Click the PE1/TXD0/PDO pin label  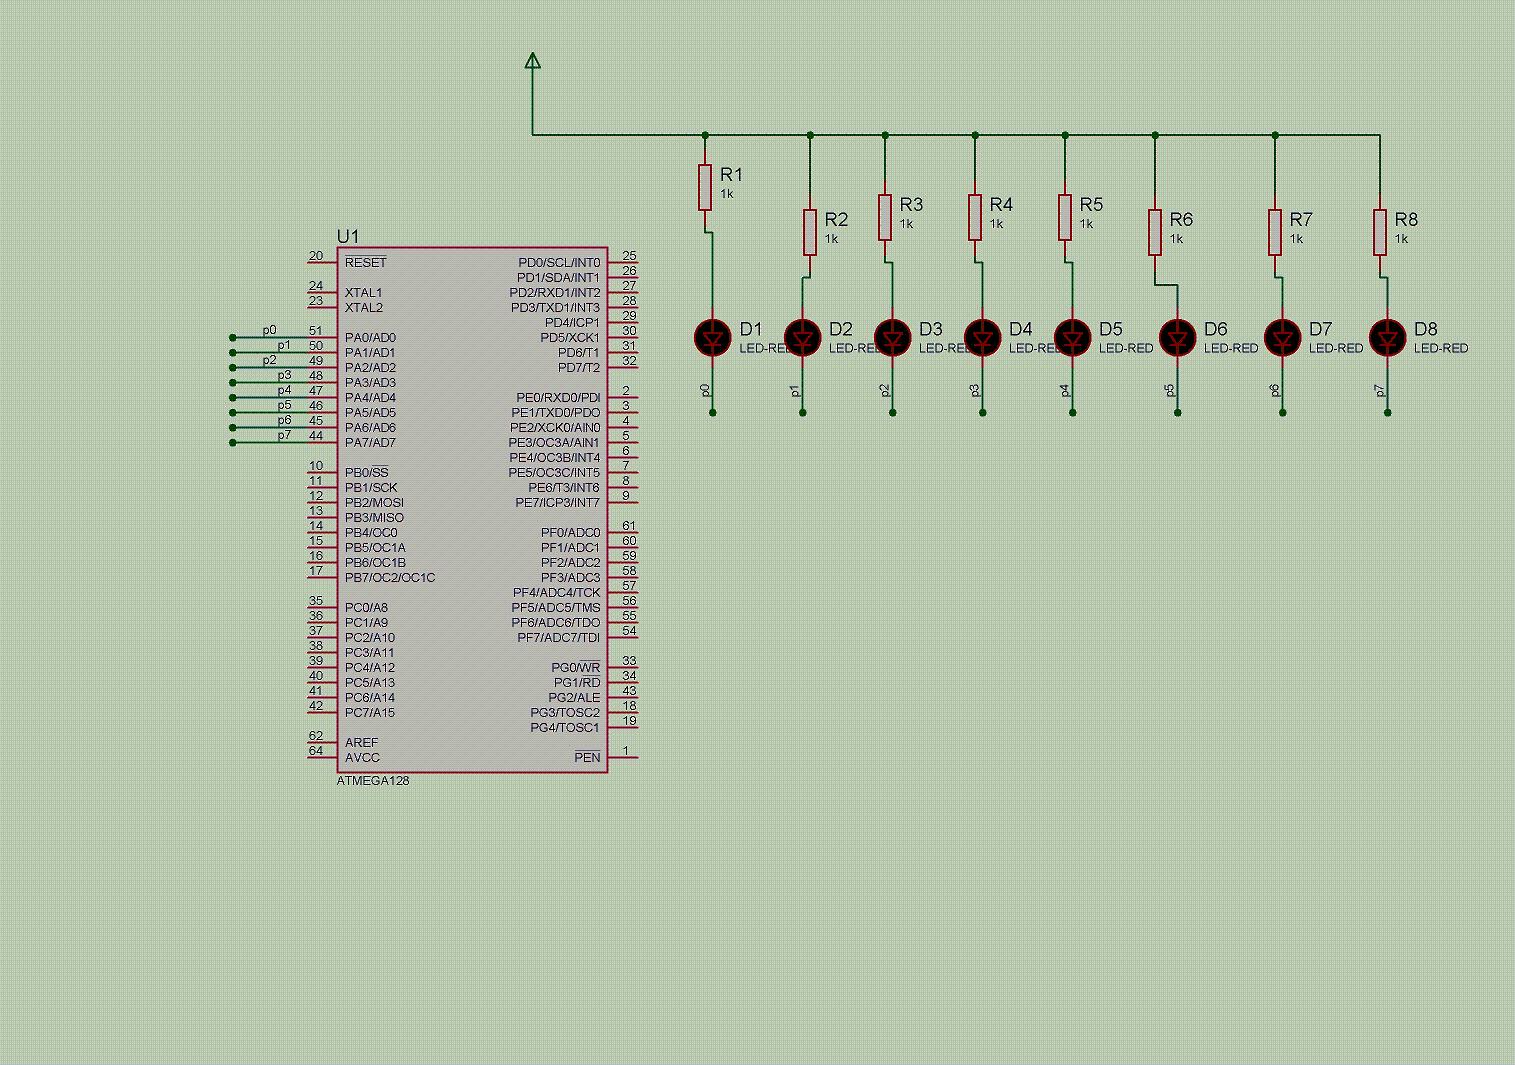click(x=556, y=413)
